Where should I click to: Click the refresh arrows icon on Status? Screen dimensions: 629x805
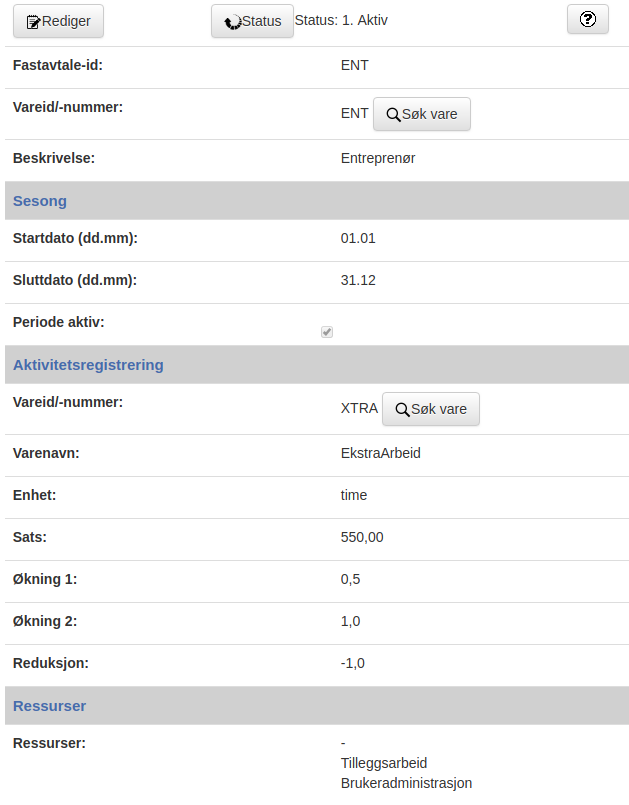(x=233, y=22)
